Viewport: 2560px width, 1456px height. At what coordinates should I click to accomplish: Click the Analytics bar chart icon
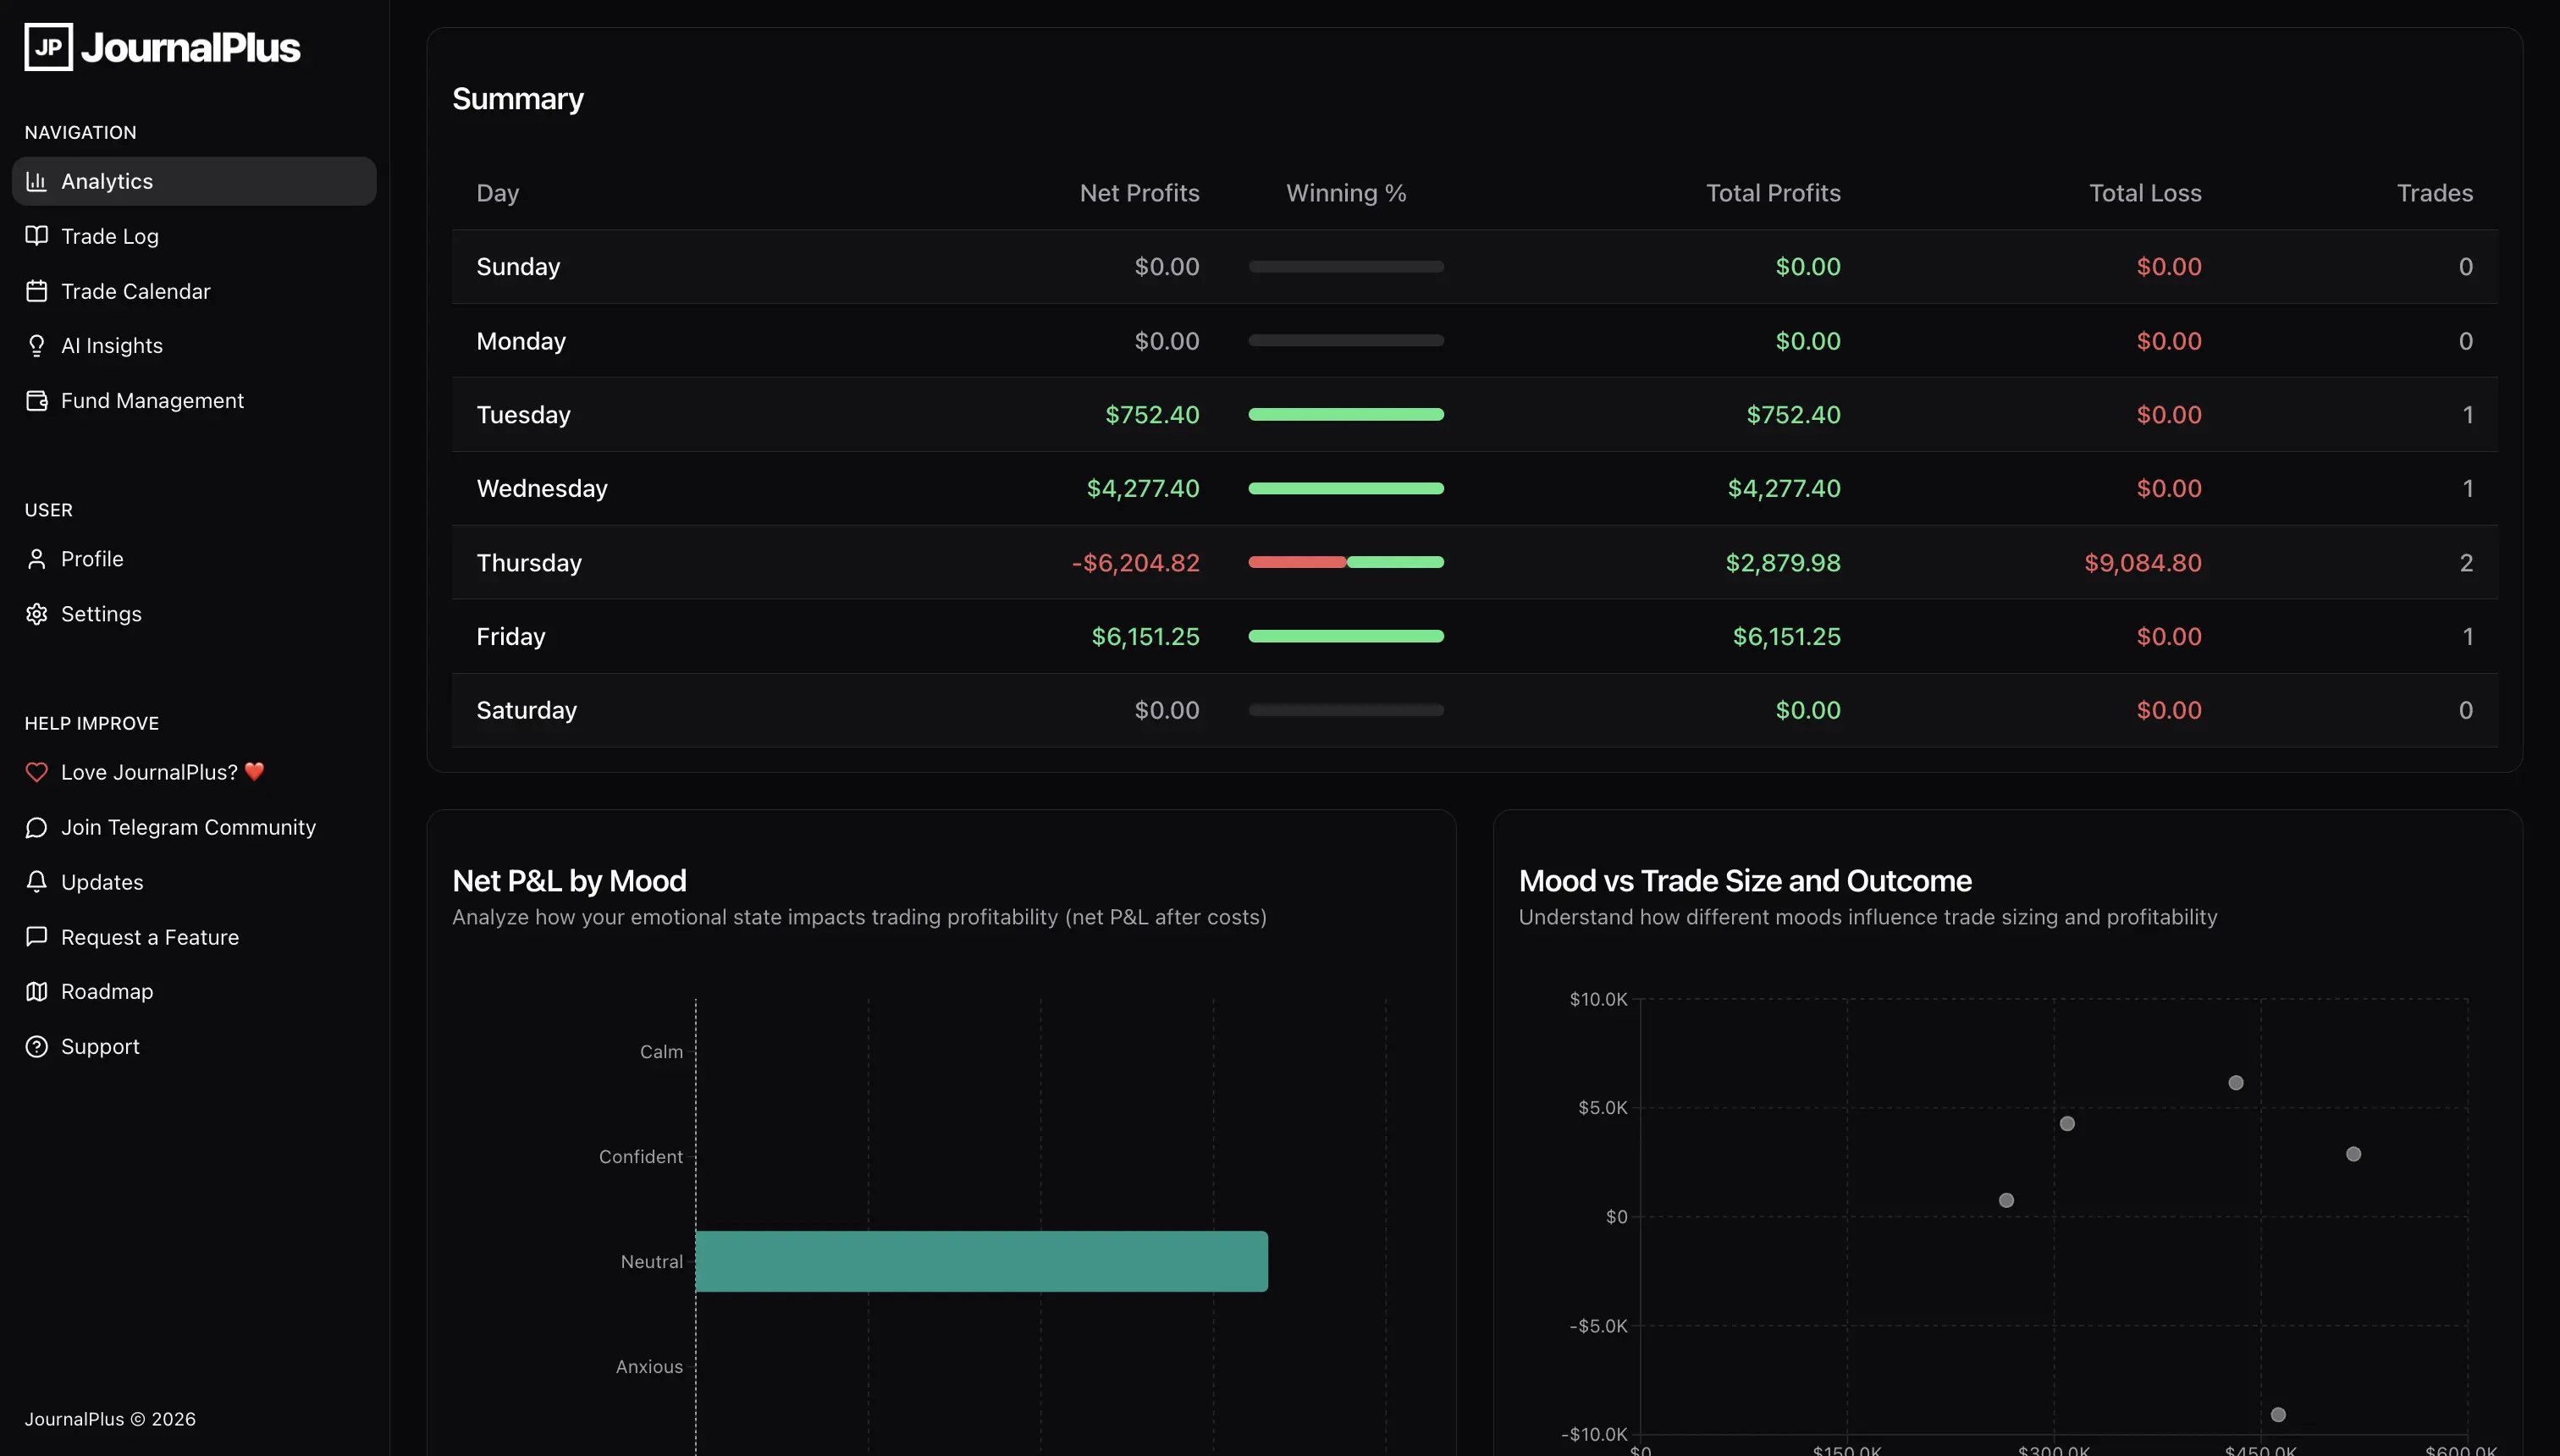(37, 181)
